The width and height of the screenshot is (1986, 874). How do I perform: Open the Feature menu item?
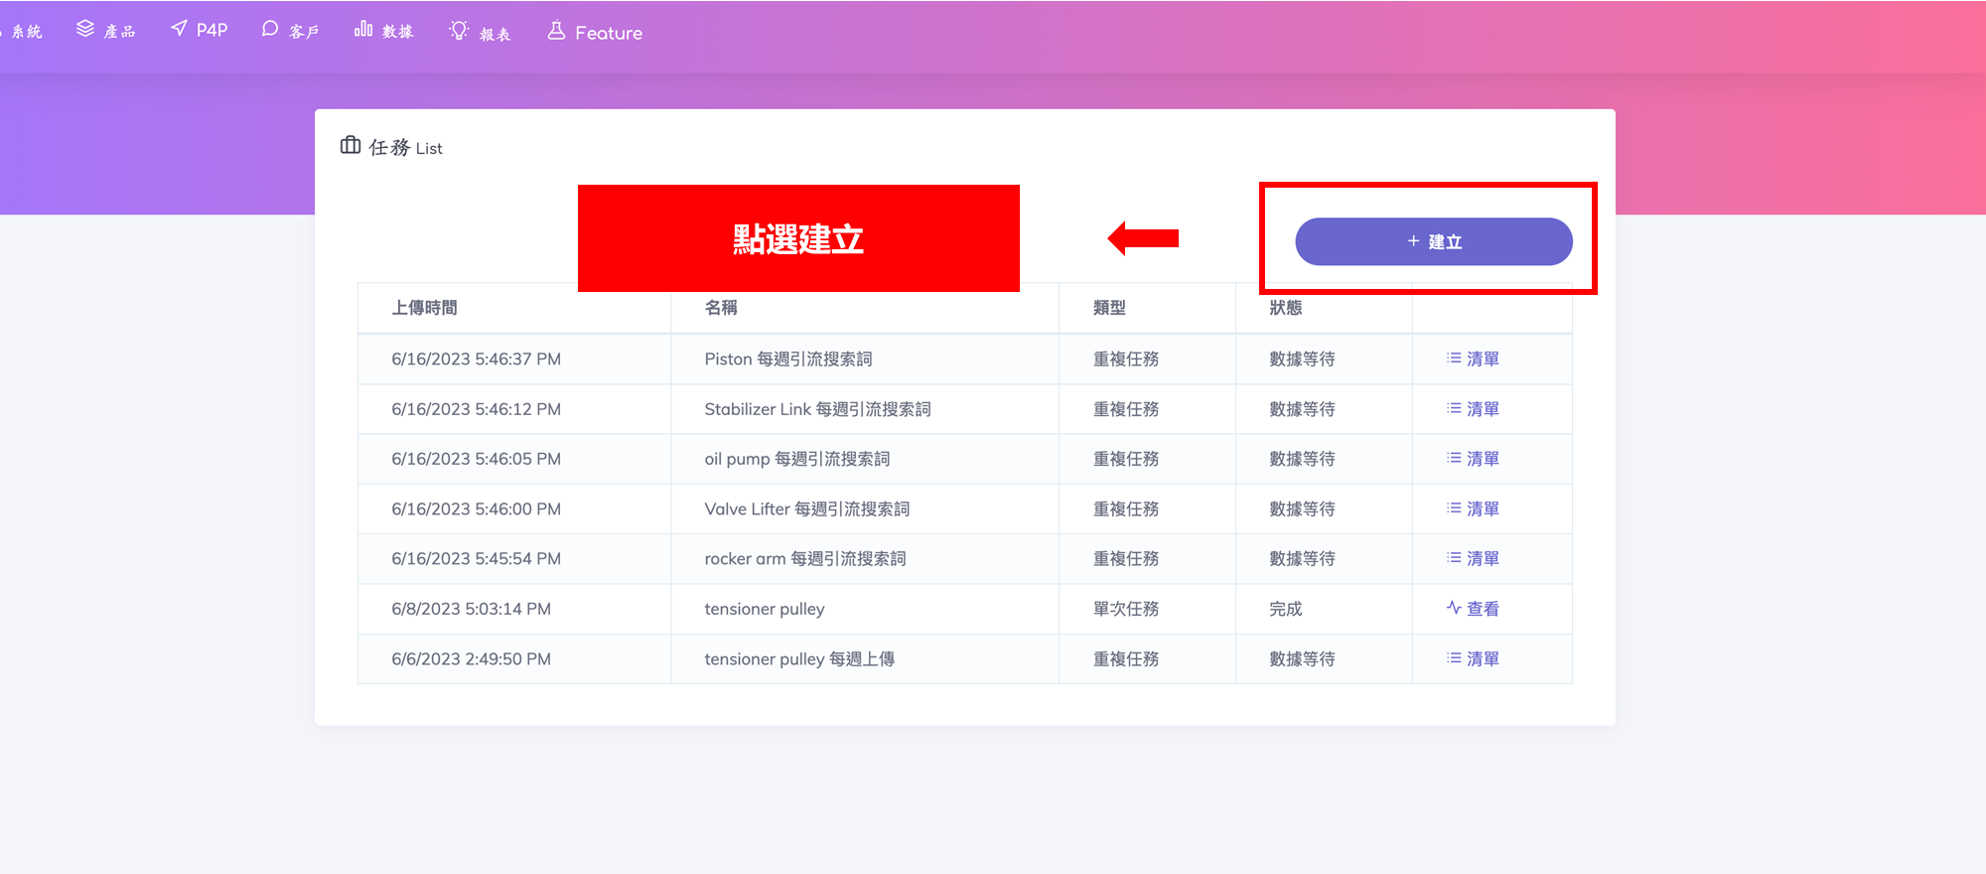coord(608,33)
